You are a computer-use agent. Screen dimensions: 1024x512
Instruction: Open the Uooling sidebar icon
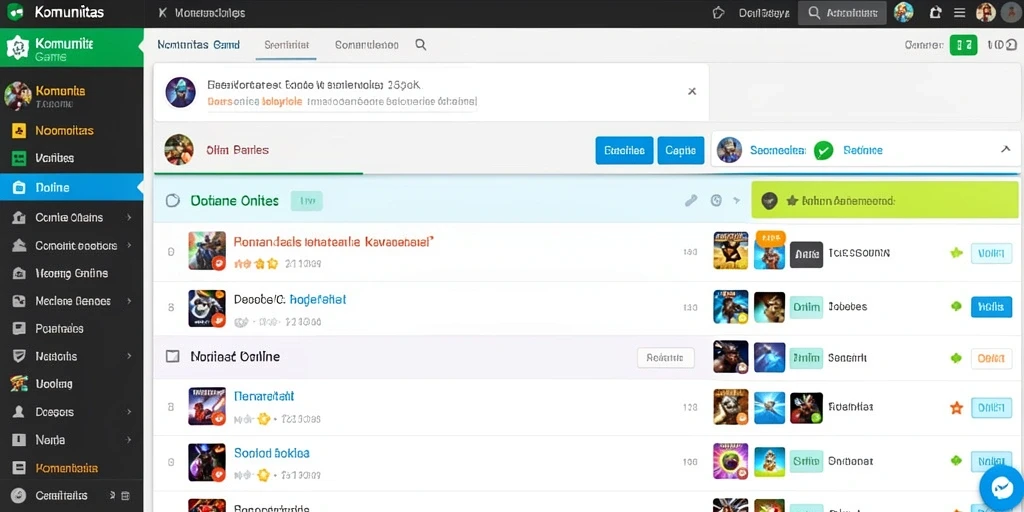point(19,384)
